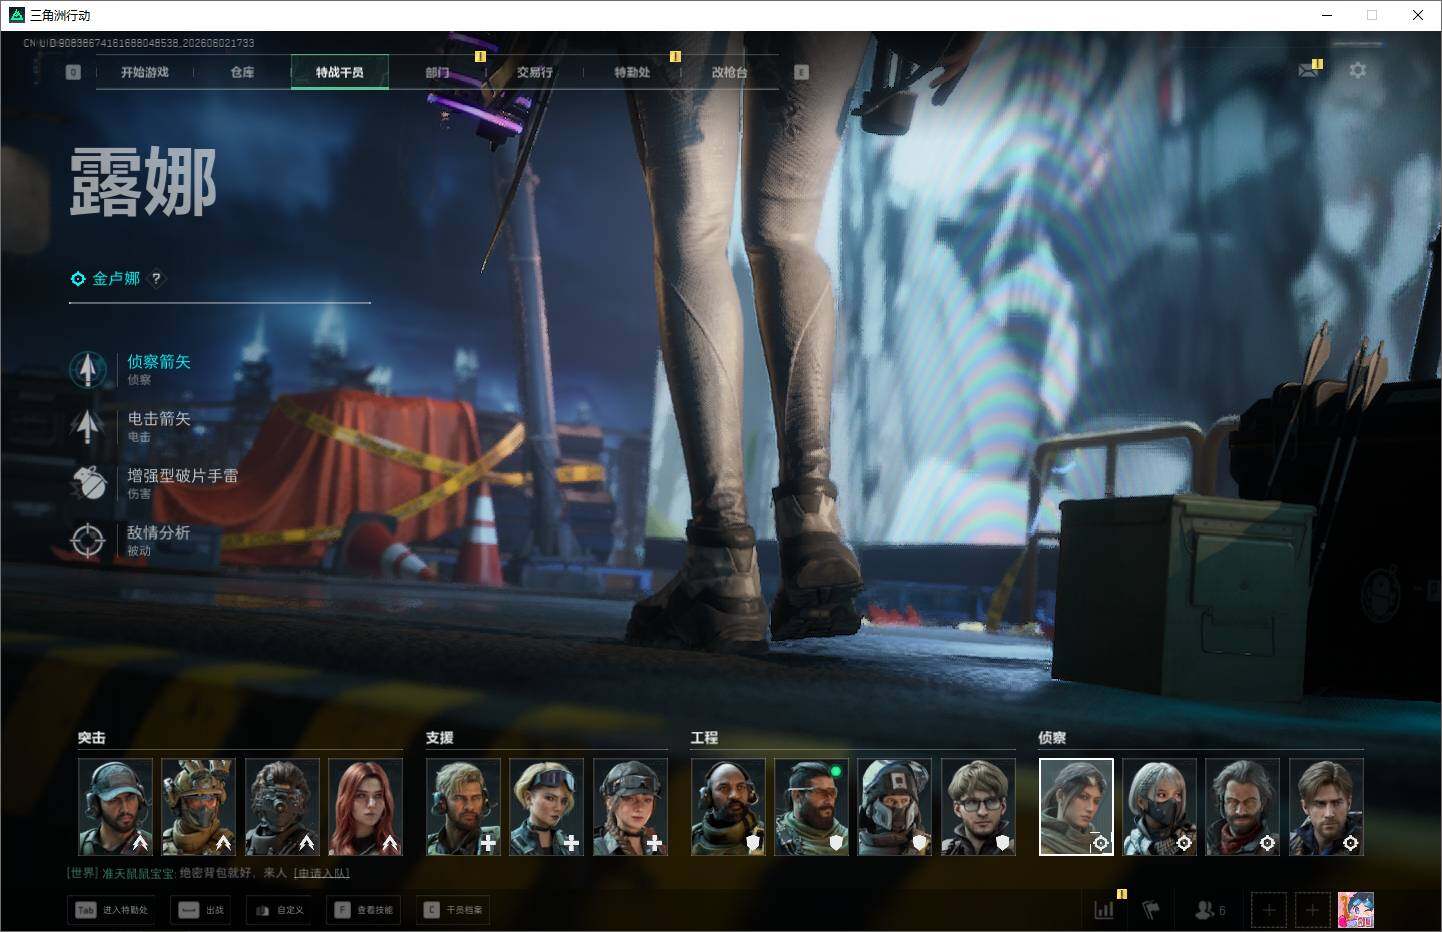1442x932 pixels.
Task: Close the 三角洲行动 window
Action: [1418, 15]
